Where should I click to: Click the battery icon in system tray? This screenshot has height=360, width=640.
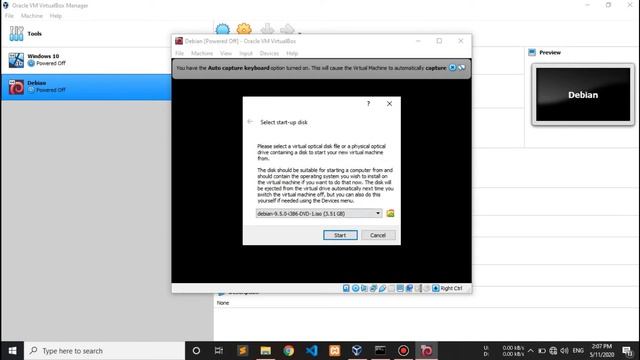(542, 351)
